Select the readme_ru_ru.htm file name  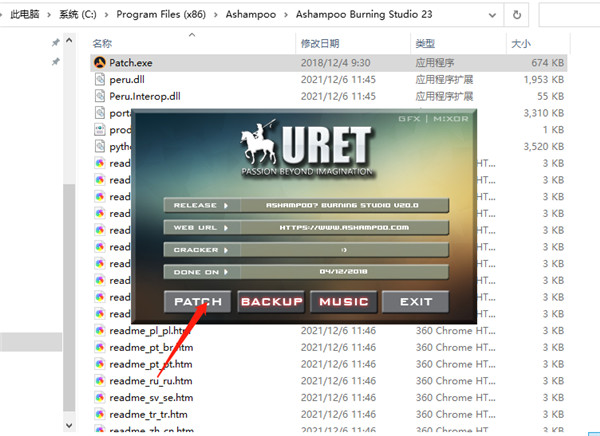pyautogui.click(x=151, y=381)
